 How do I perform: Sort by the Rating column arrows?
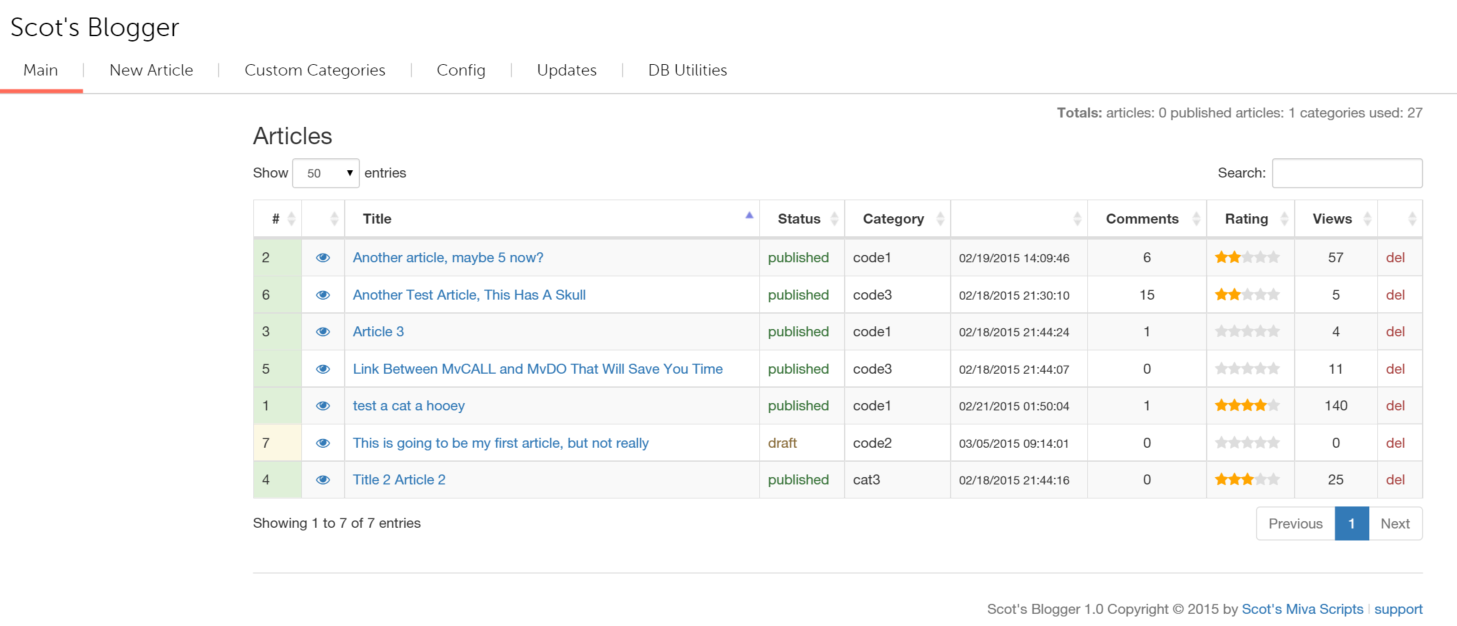tap(1283, 219)
